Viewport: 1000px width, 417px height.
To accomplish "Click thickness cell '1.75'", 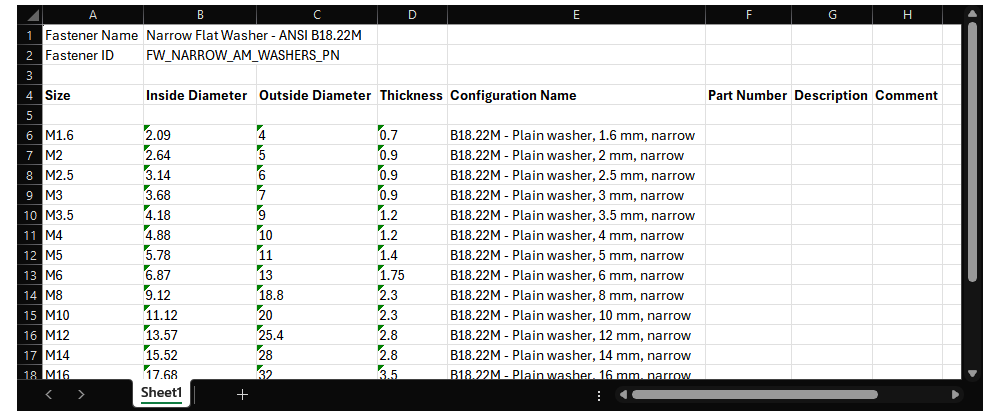I will (413, 275).
